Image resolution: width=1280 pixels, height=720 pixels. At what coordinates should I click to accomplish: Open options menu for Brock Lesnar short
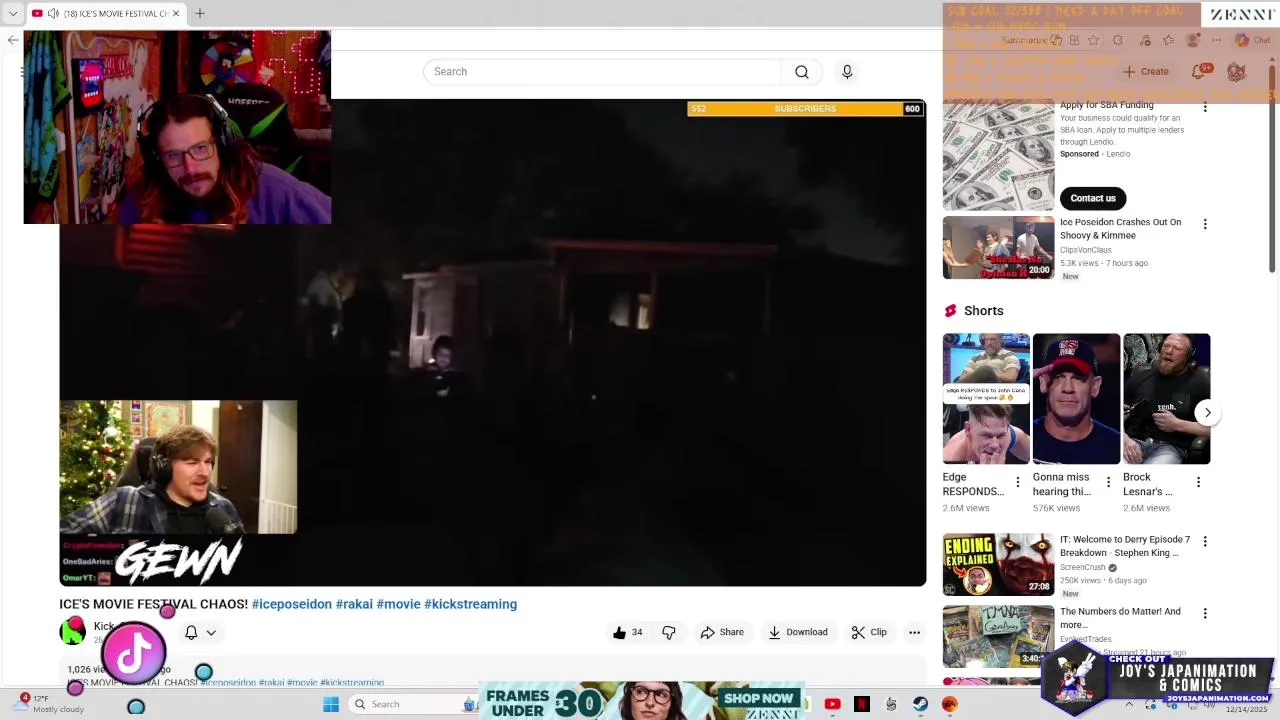coord(1198,482)
